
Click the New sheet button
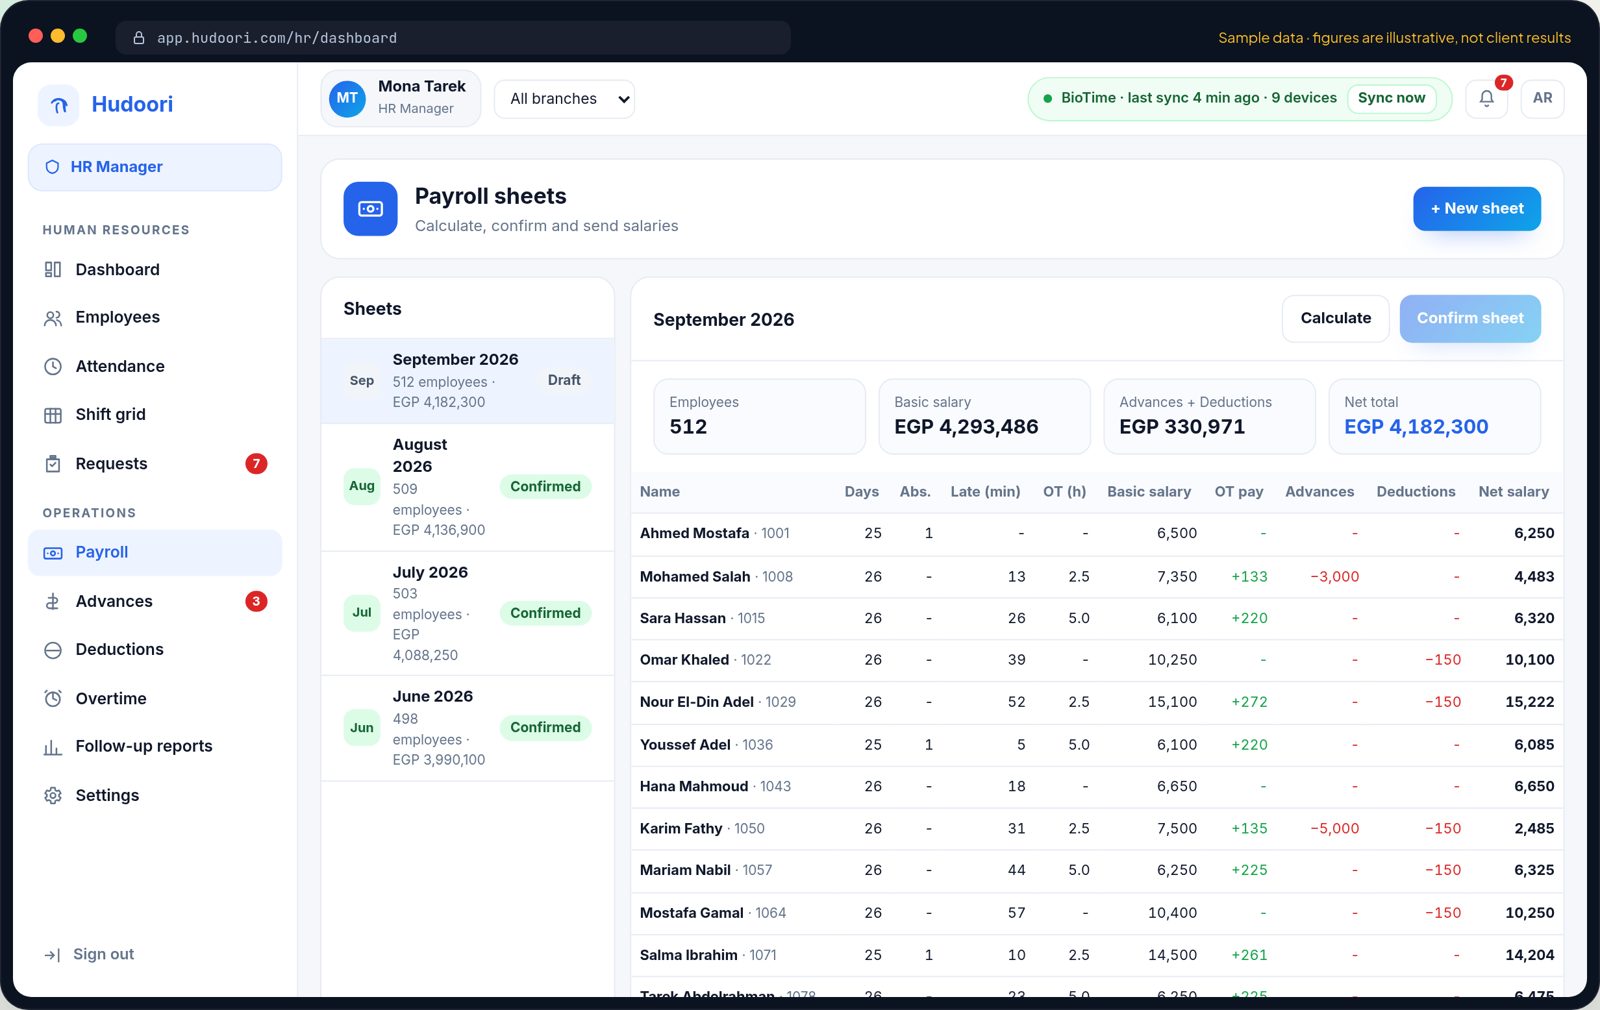[x=1476, y=209]
